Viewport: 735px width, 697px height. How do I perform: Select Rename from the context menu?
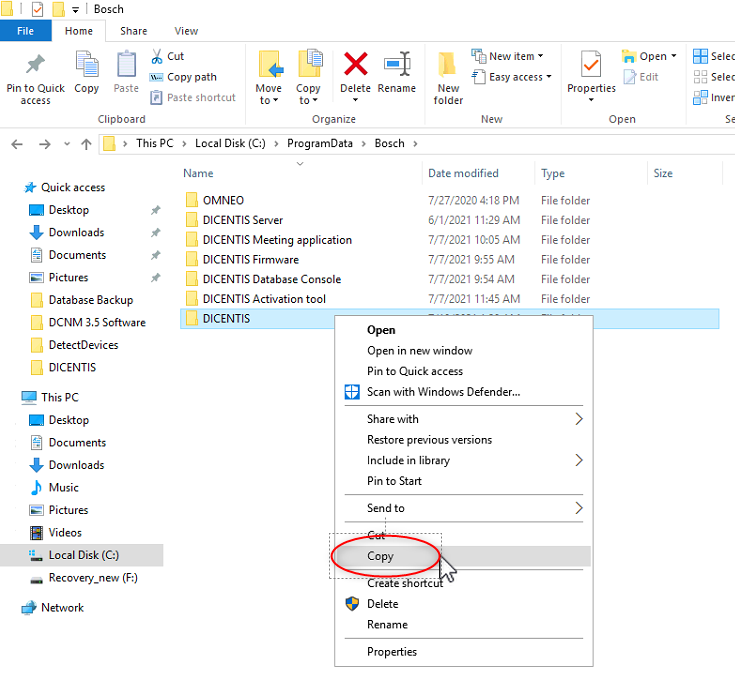click(387, 625)
